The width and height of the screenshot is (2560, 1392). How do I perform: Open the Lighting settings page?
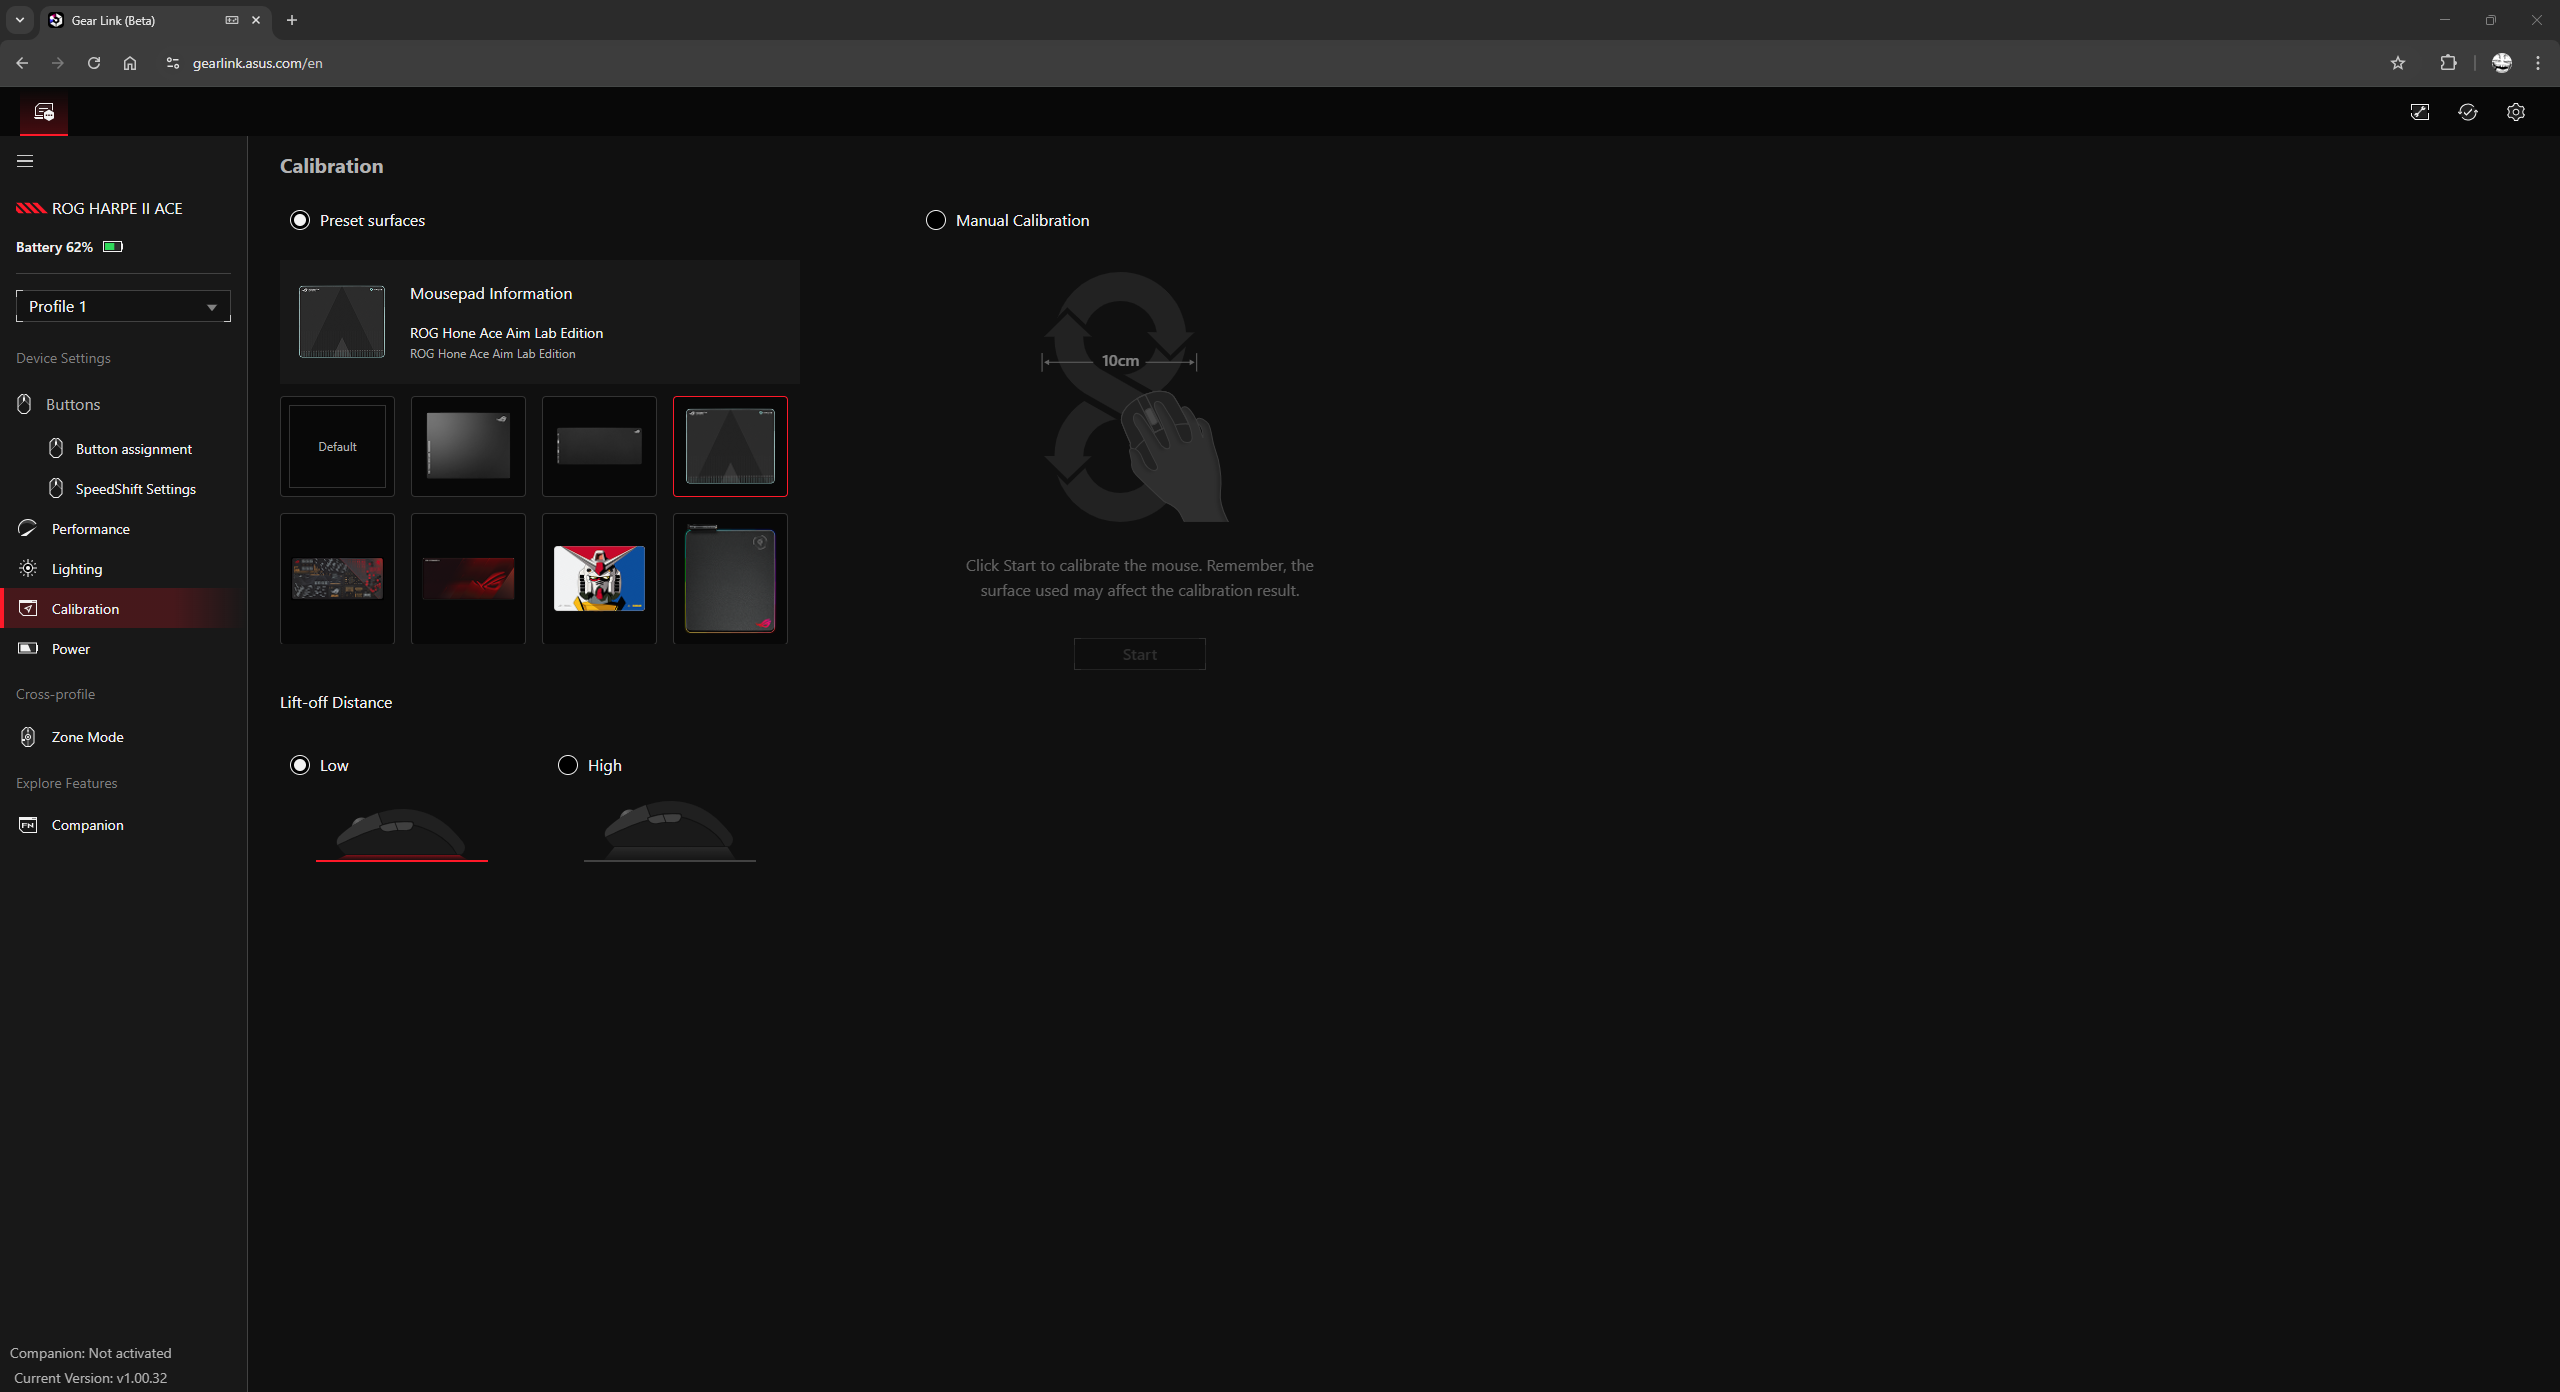[x=77, y=569]
